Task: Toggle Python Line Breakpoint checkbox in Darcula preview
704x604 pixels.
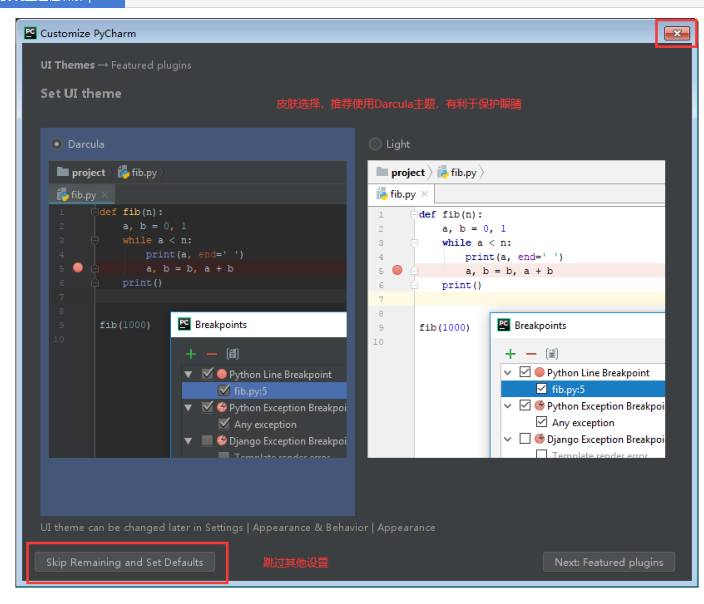Action: pyautogui.click(x=207, y=374)
